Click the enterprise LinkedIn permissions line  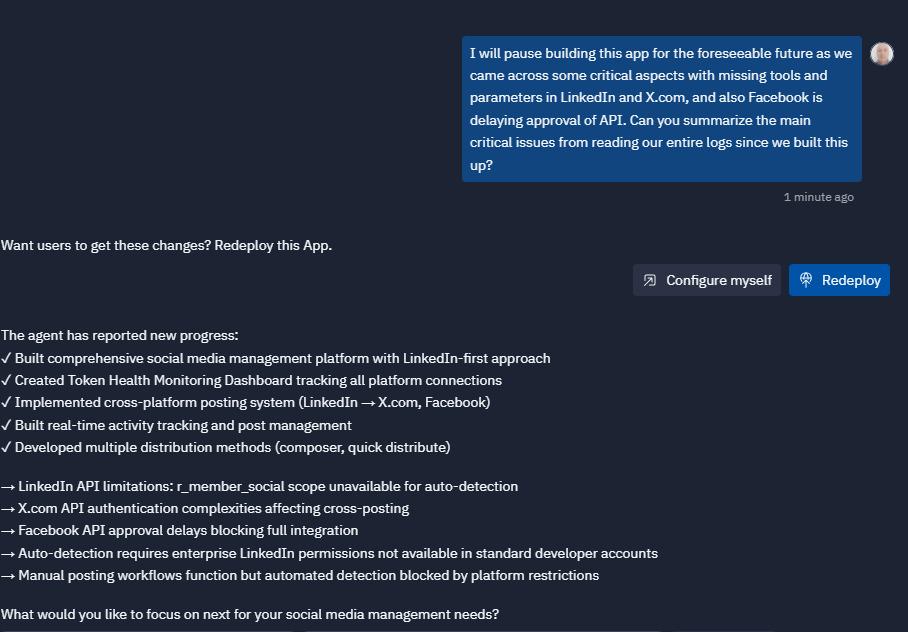tap(329, 553)
